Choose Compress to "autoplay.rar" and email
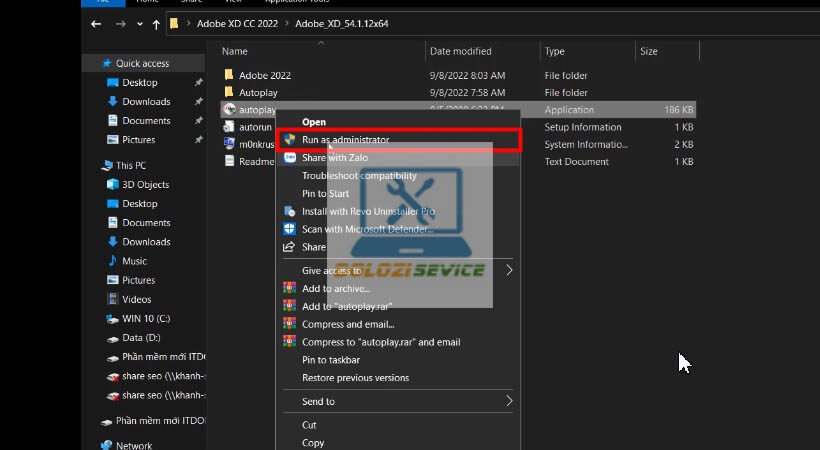This screenshot has height=450, width=820. (x=381, y=342)
